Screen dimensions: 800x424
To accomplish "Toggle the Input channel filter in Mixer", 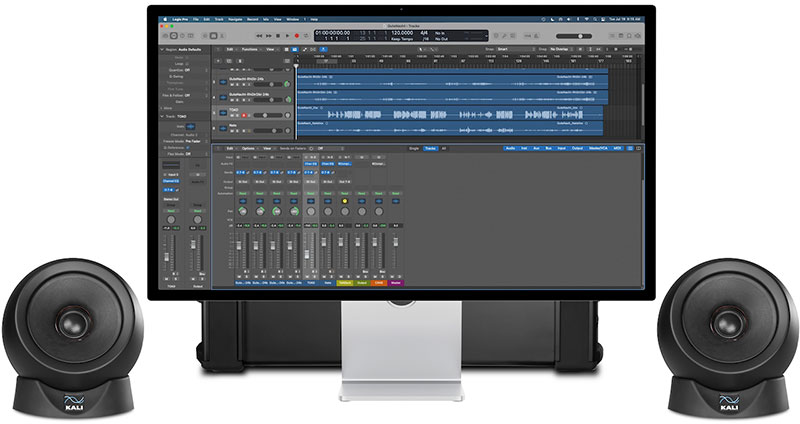I will point(562,148).
